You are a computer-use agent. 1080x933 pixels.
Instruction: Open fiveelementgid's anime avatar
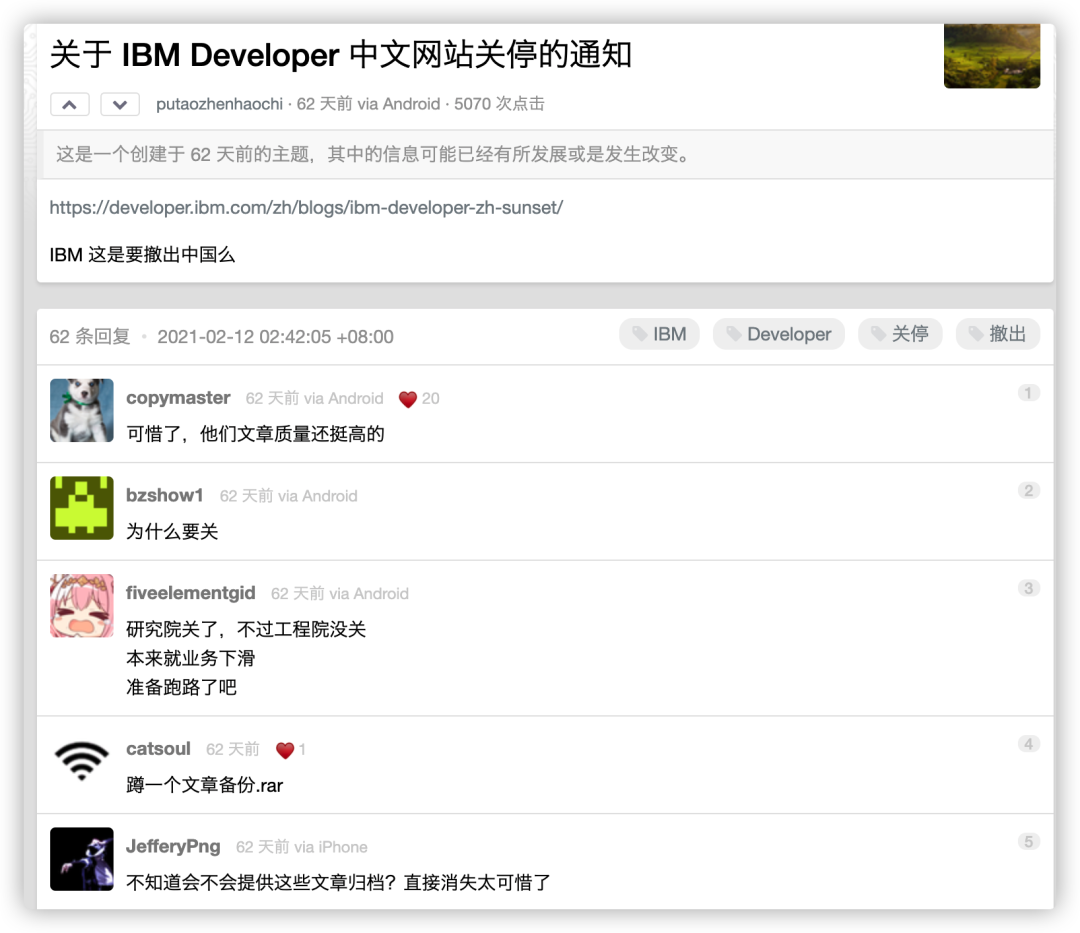click(82, 606)
